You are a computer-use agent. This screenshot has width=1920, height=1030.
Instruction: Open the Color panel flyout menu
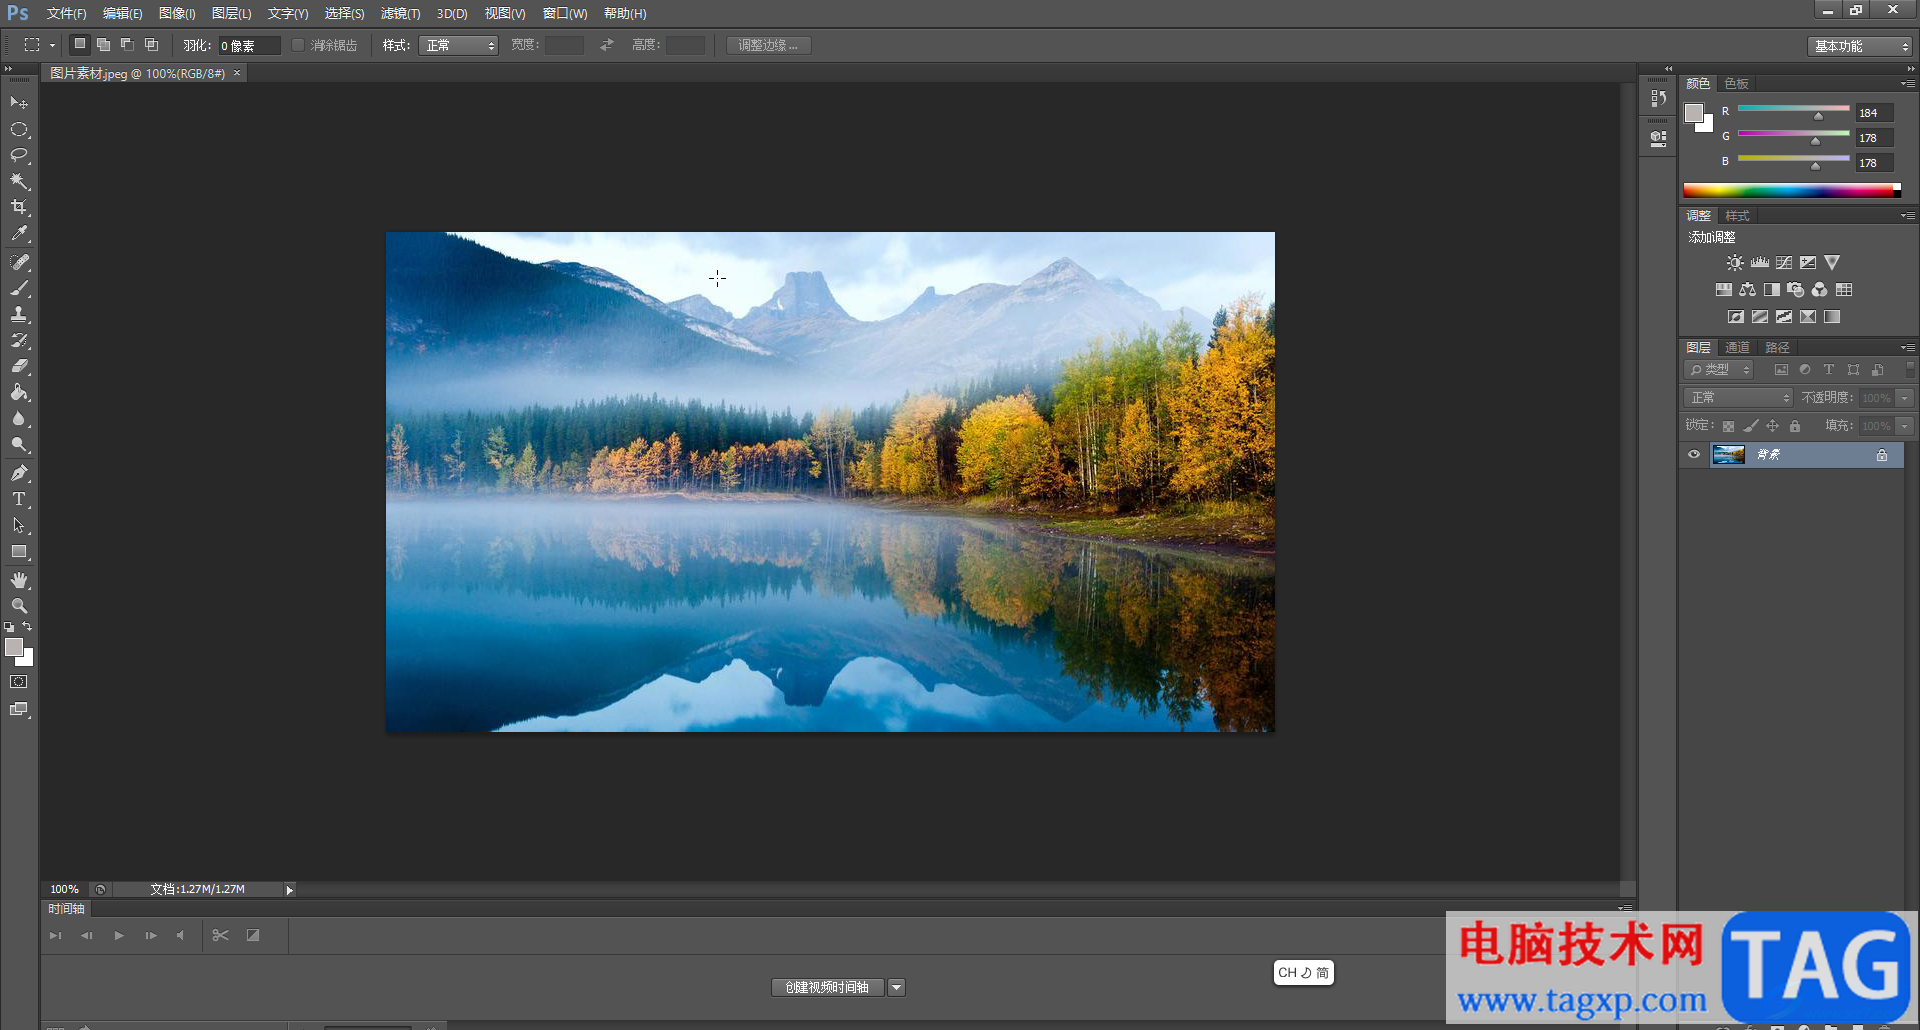click(x=1907, y=84)
